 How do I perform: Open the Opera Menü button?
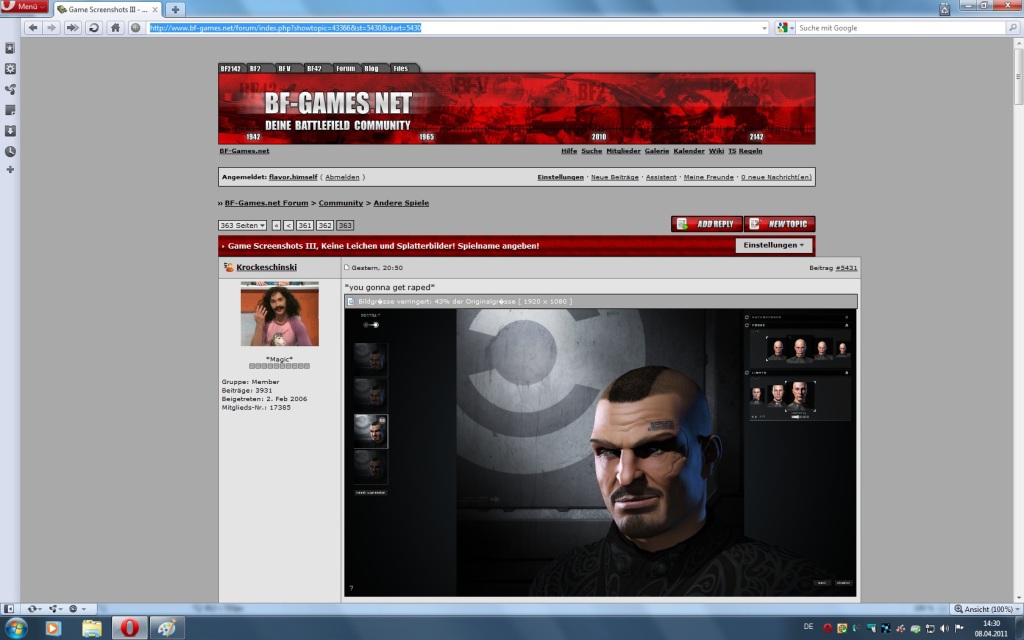click(x=24, y=7)
